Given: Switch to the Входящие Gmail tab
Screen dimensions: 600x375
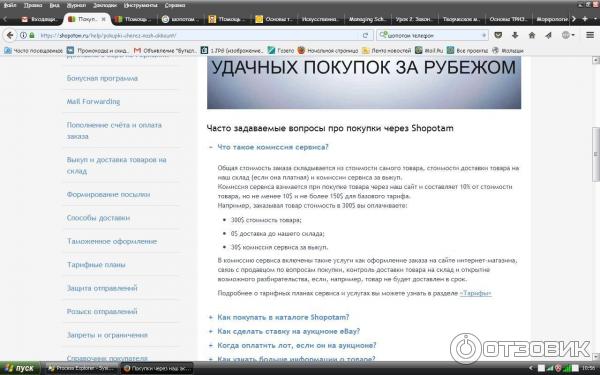Looking at the screenshot, I should pos(40,19).
